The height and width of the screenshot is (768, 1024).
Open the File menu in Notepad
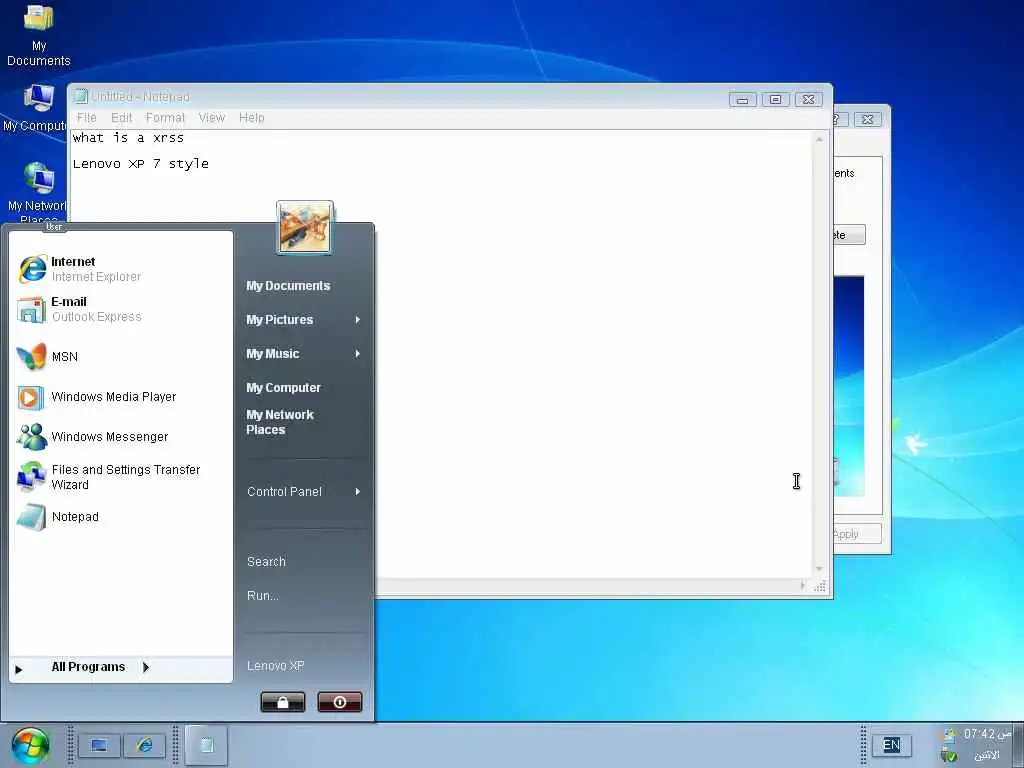pos(86,118)
